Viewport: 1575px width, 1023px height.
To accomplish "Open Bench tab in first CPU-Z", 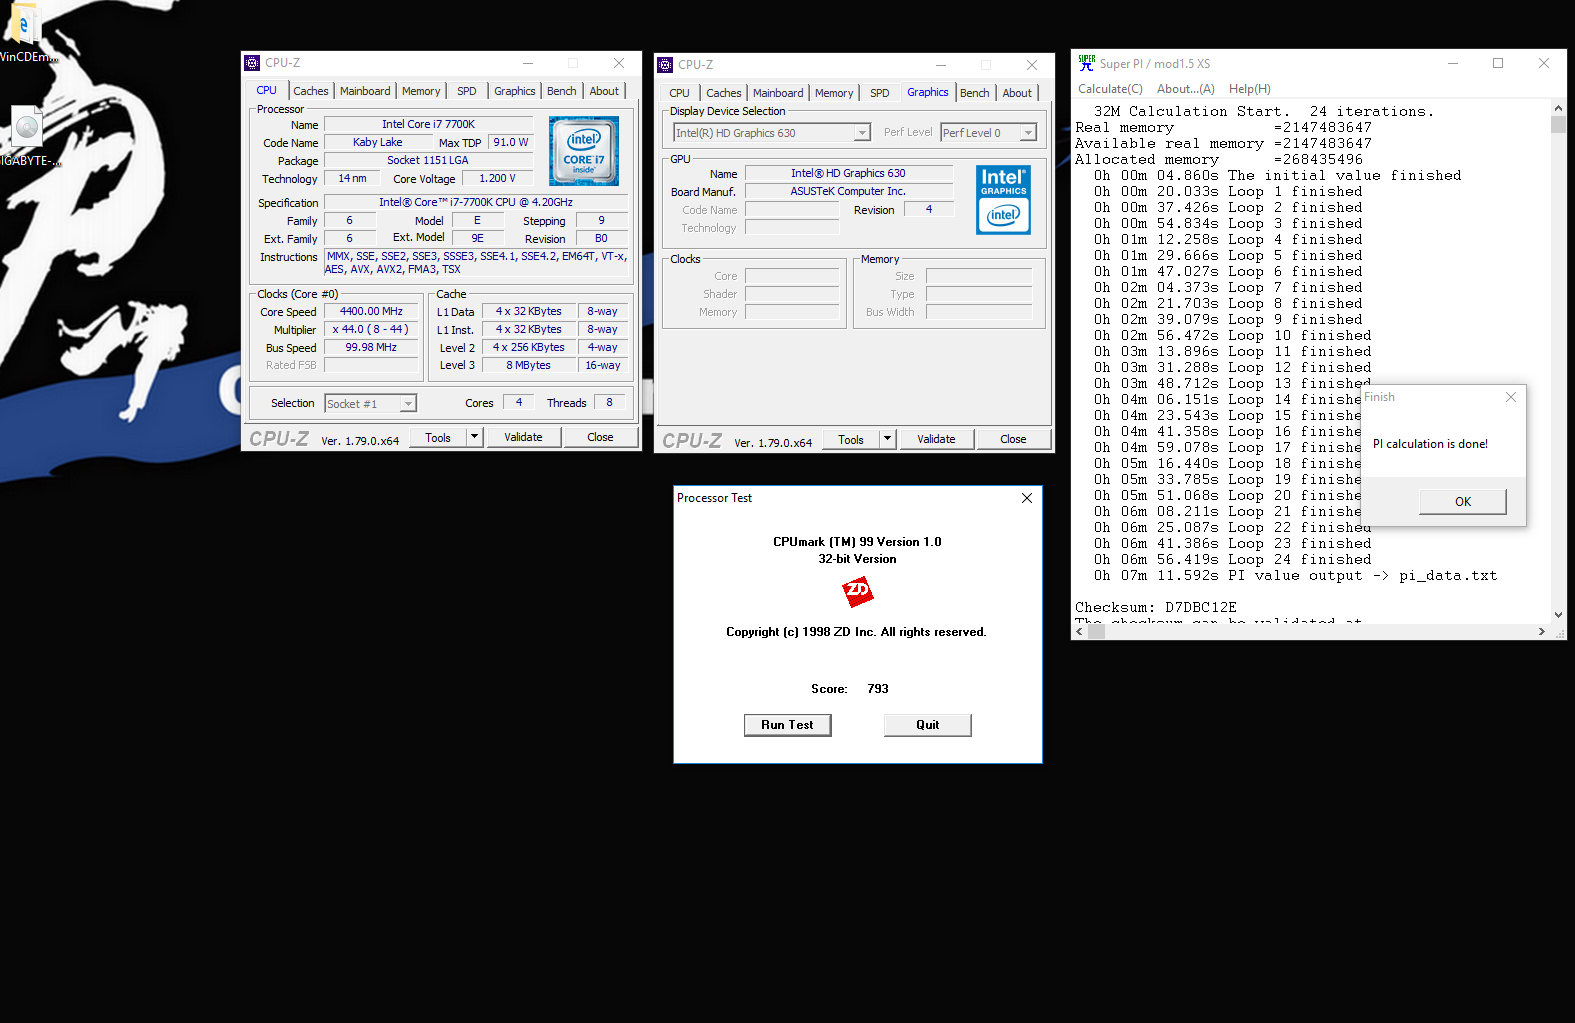I will click(562, 91).
